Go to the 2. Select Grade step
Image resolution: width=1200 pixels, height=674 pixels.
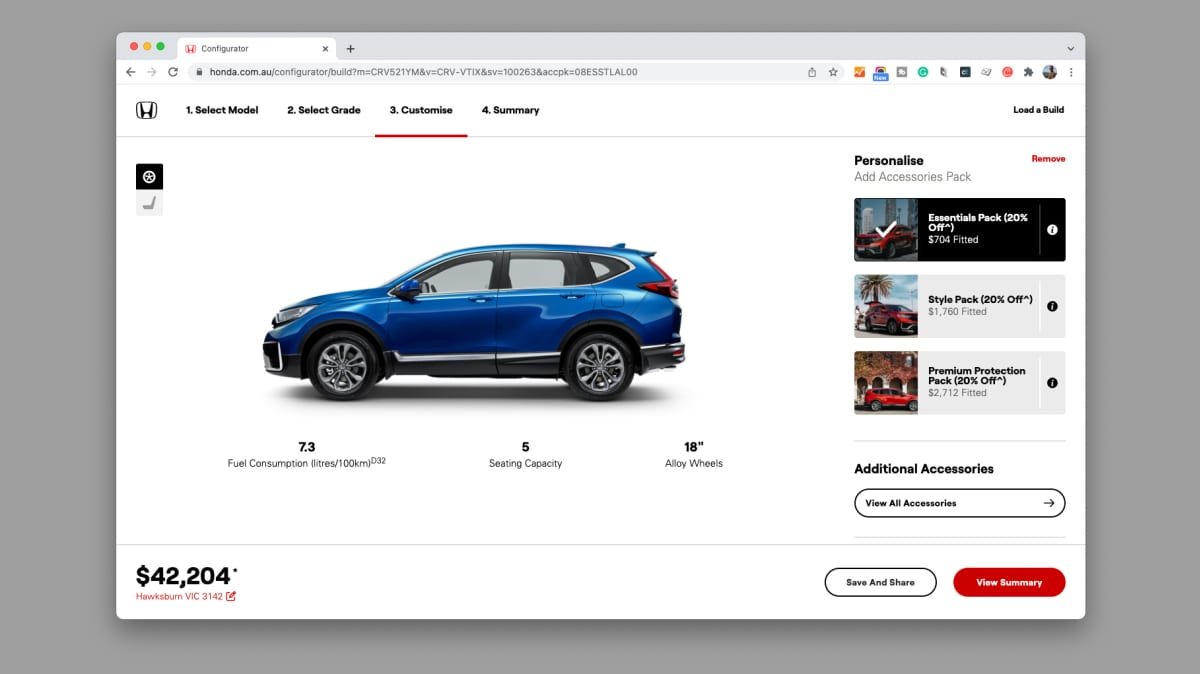tap(324, 110)
